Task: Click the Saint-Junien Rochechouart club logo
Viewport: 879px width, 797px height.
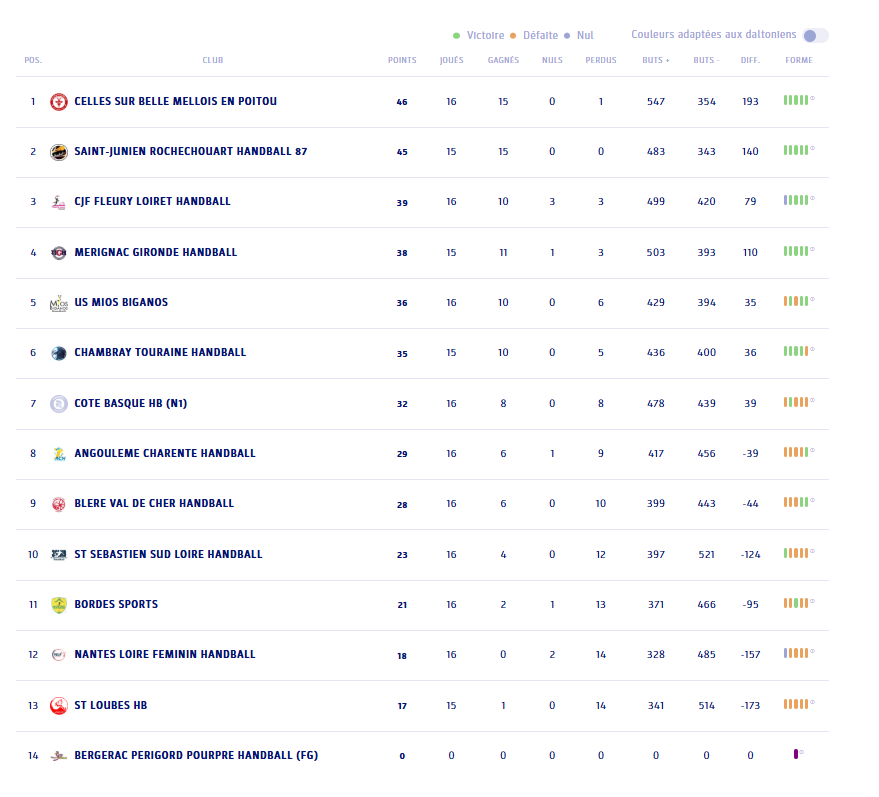Action: [59, 152]
